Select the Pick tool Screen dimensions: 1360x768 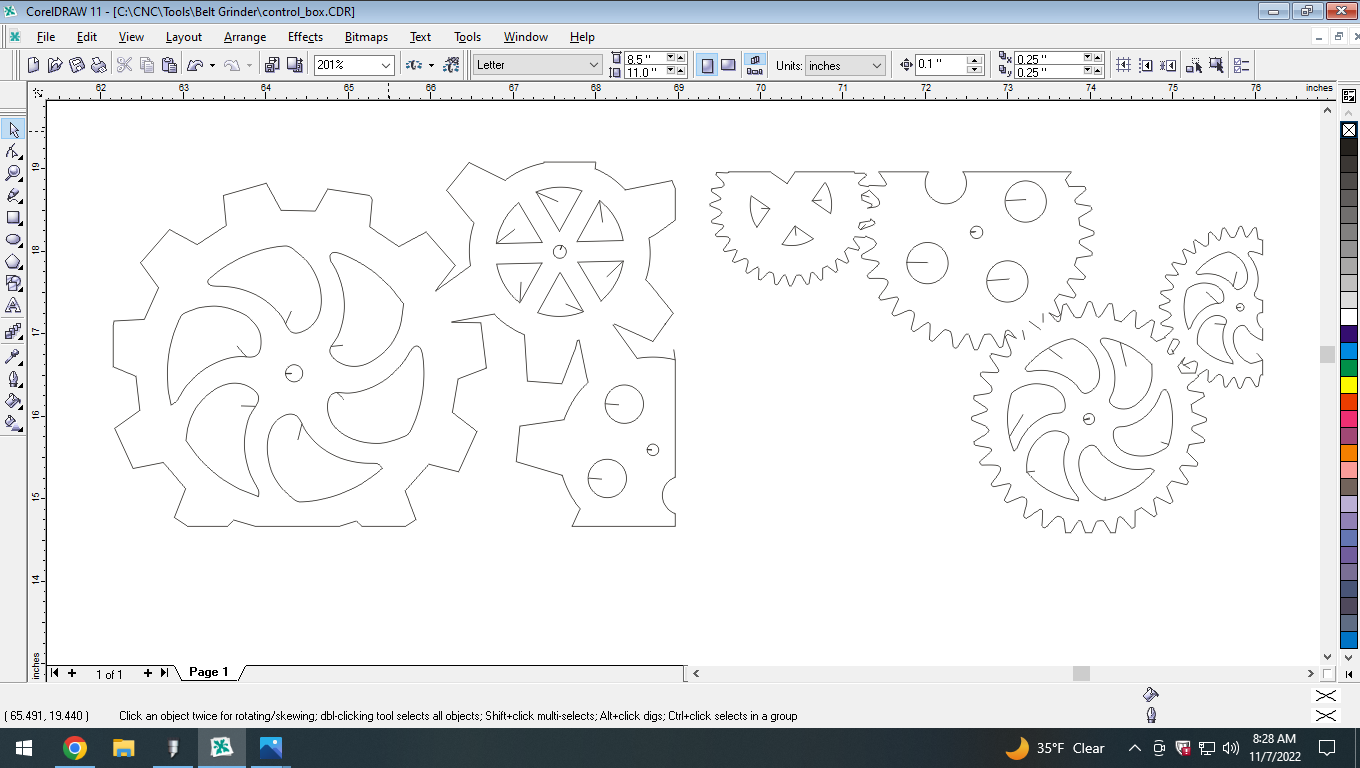click(13, 130)
